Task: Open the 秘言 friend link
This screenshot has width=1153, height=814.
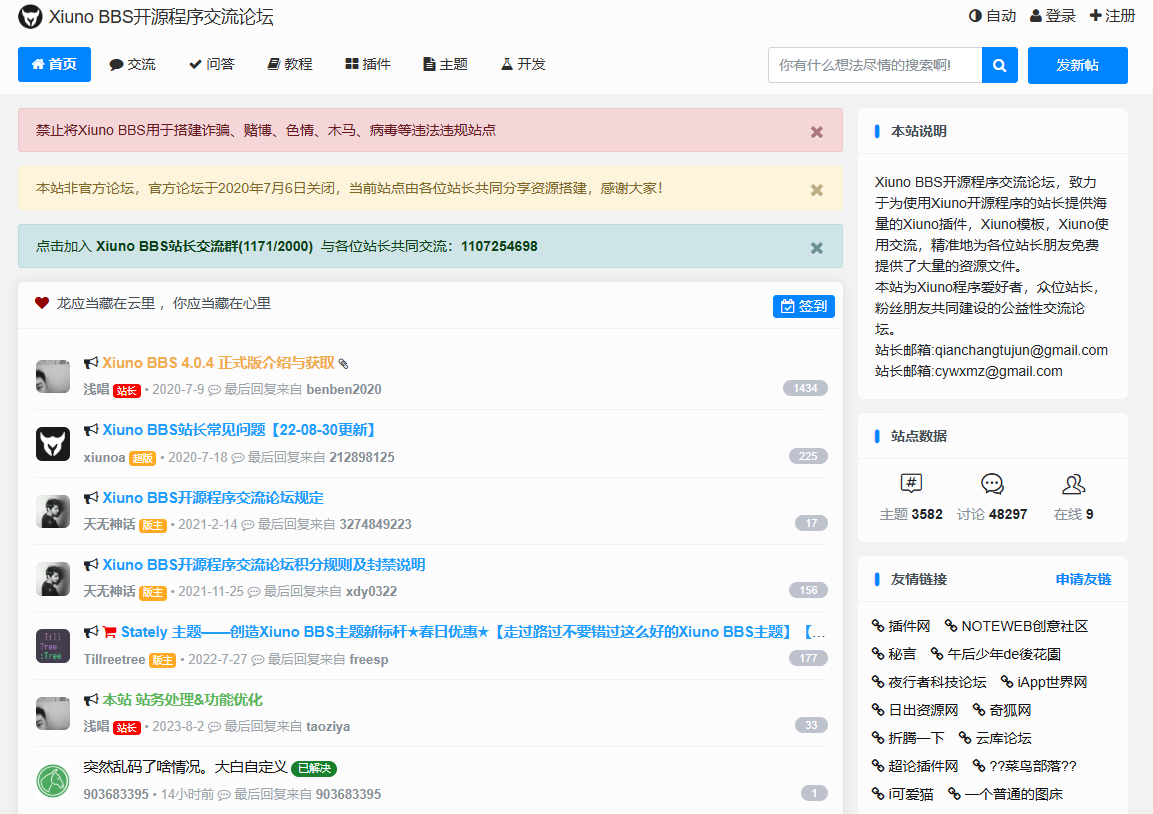Action: [x=893, y=654]
